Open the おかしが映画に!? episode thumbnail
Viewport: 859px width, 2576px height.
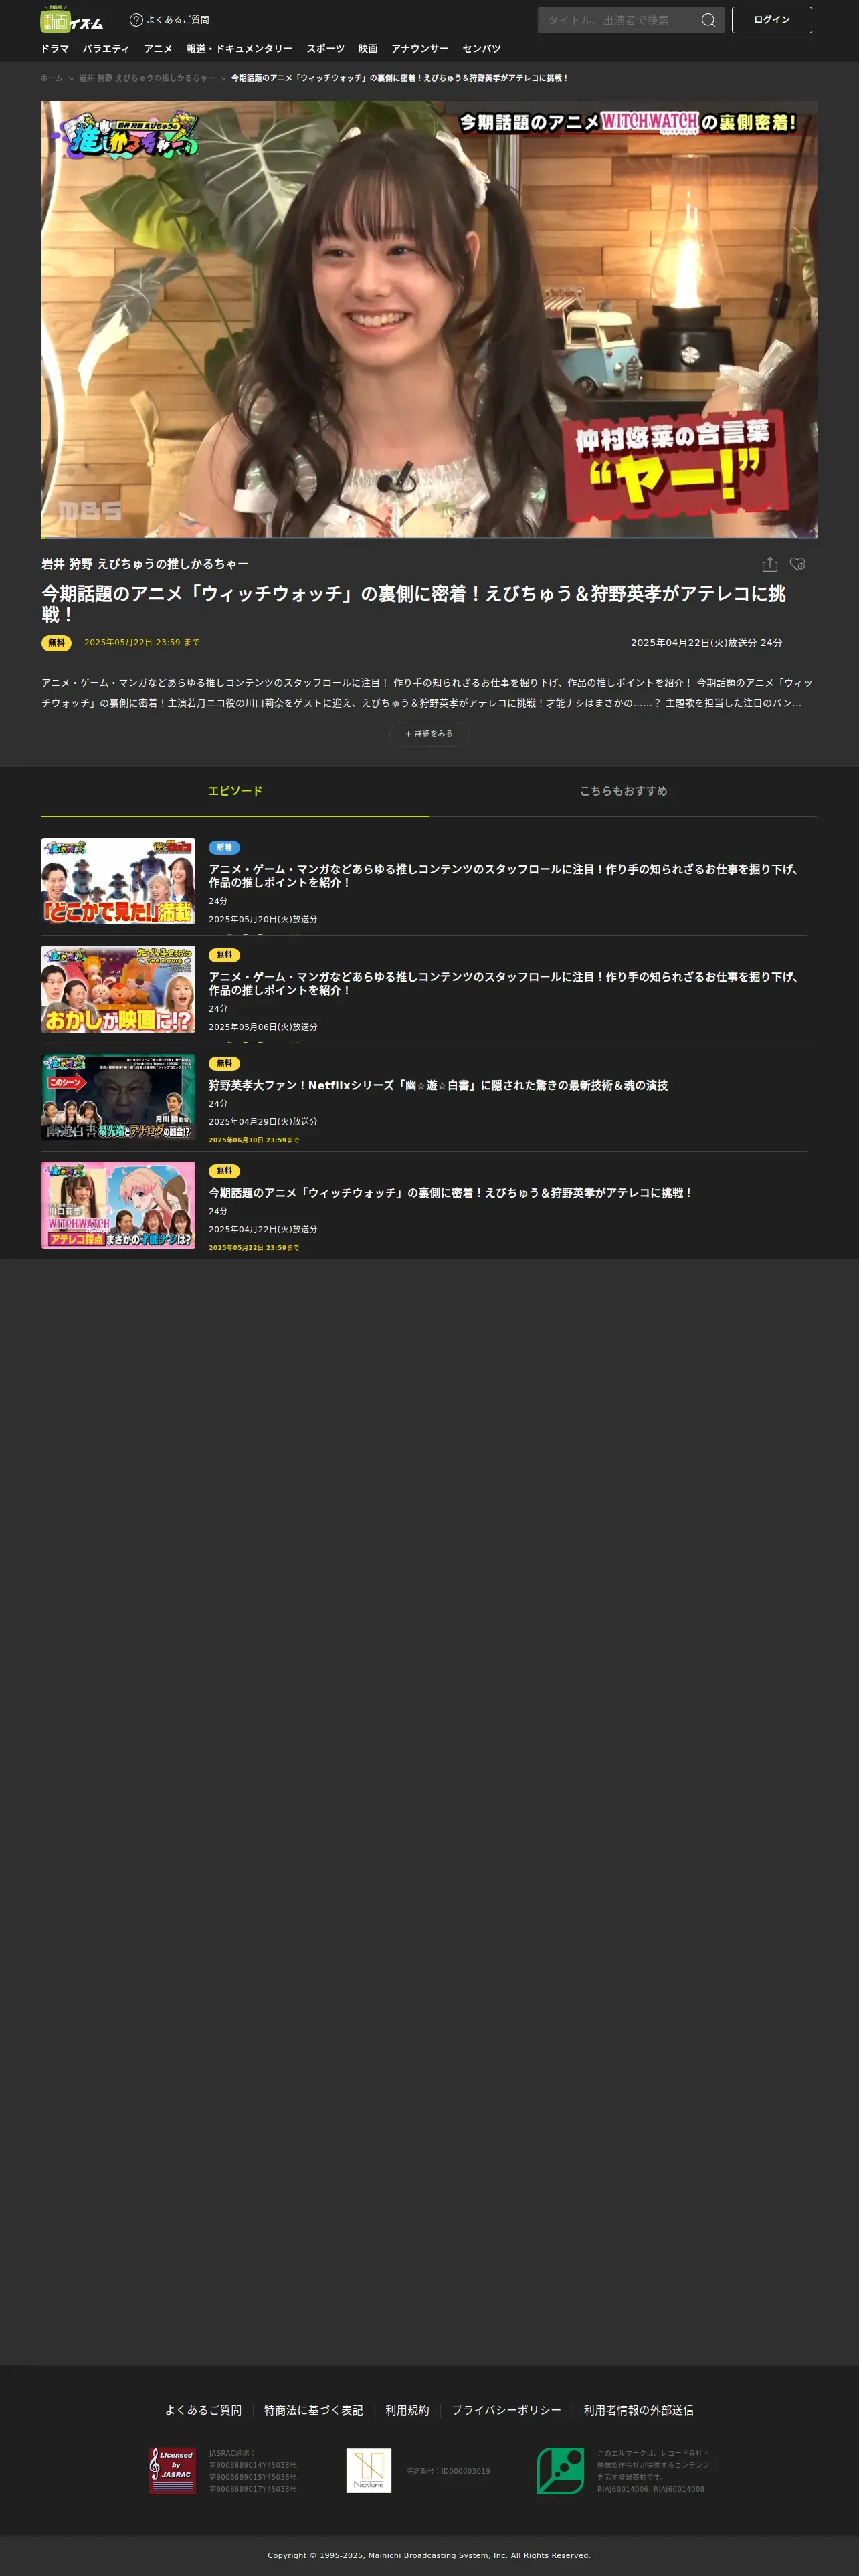(118, 989)
